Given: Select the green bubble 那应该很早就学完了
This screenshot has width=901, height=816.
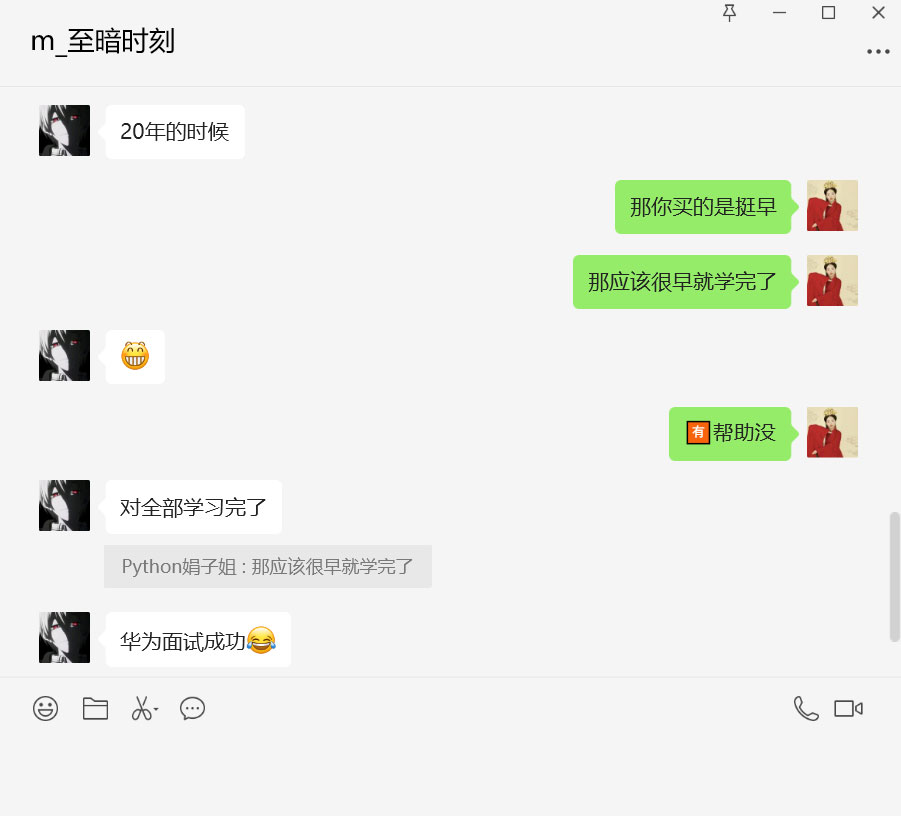Looking at the screenshot, I should 682,282.
